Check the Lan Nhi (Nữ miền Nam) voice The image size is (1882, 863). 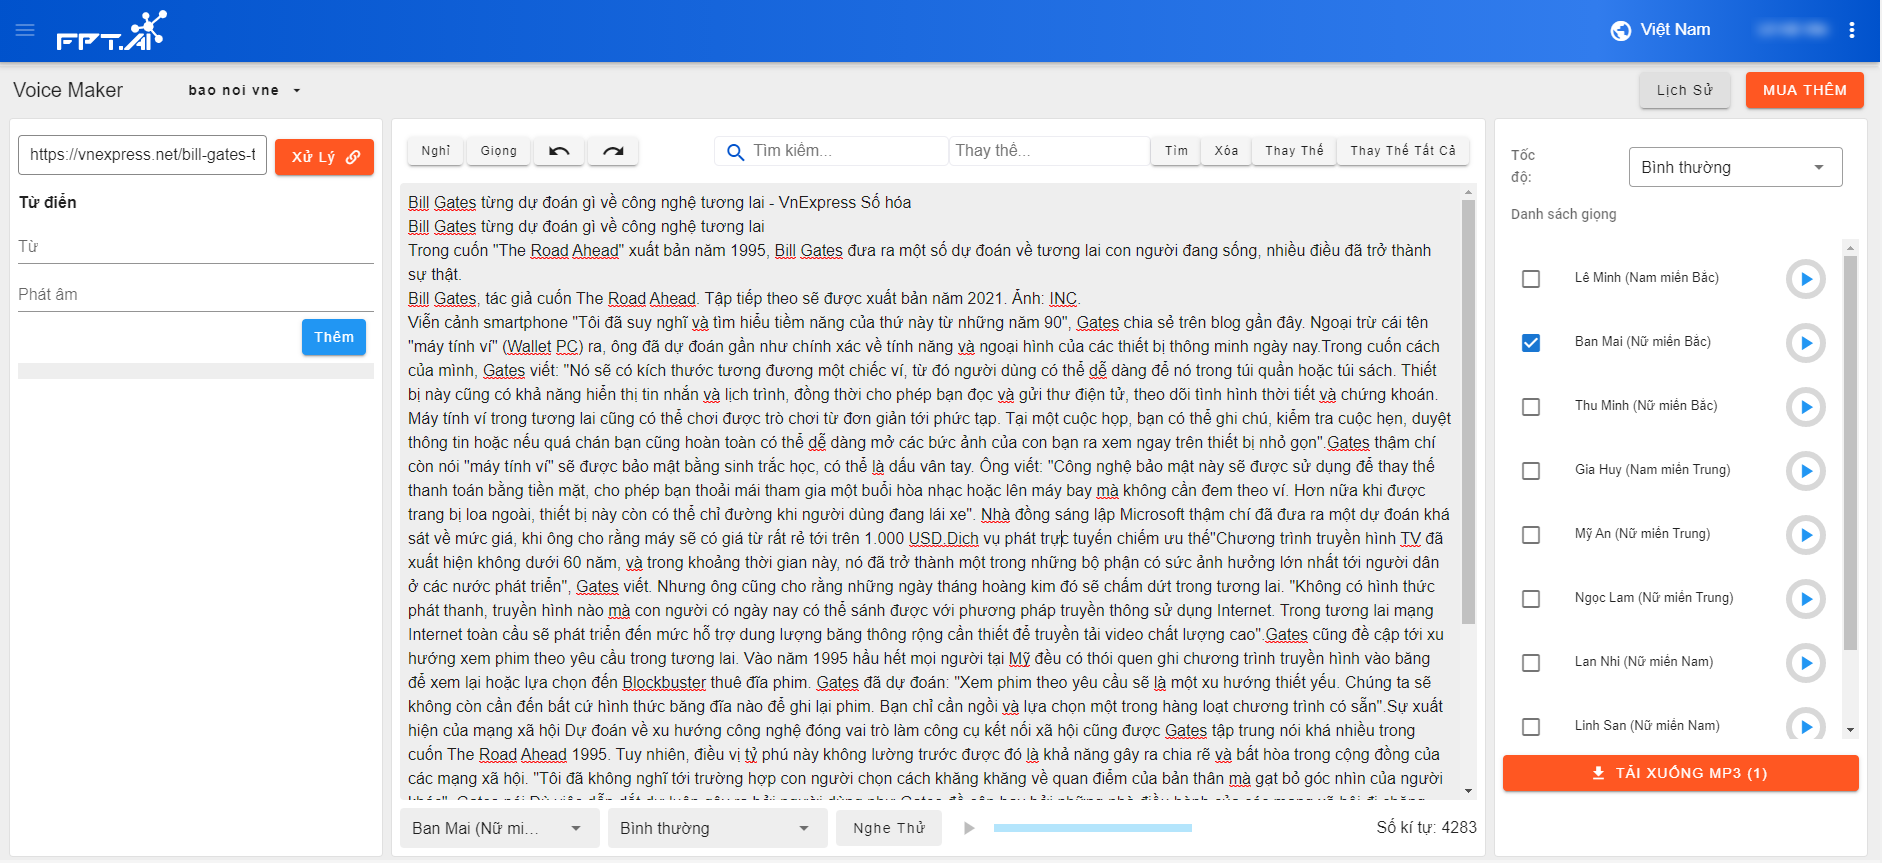(1531, 663)
